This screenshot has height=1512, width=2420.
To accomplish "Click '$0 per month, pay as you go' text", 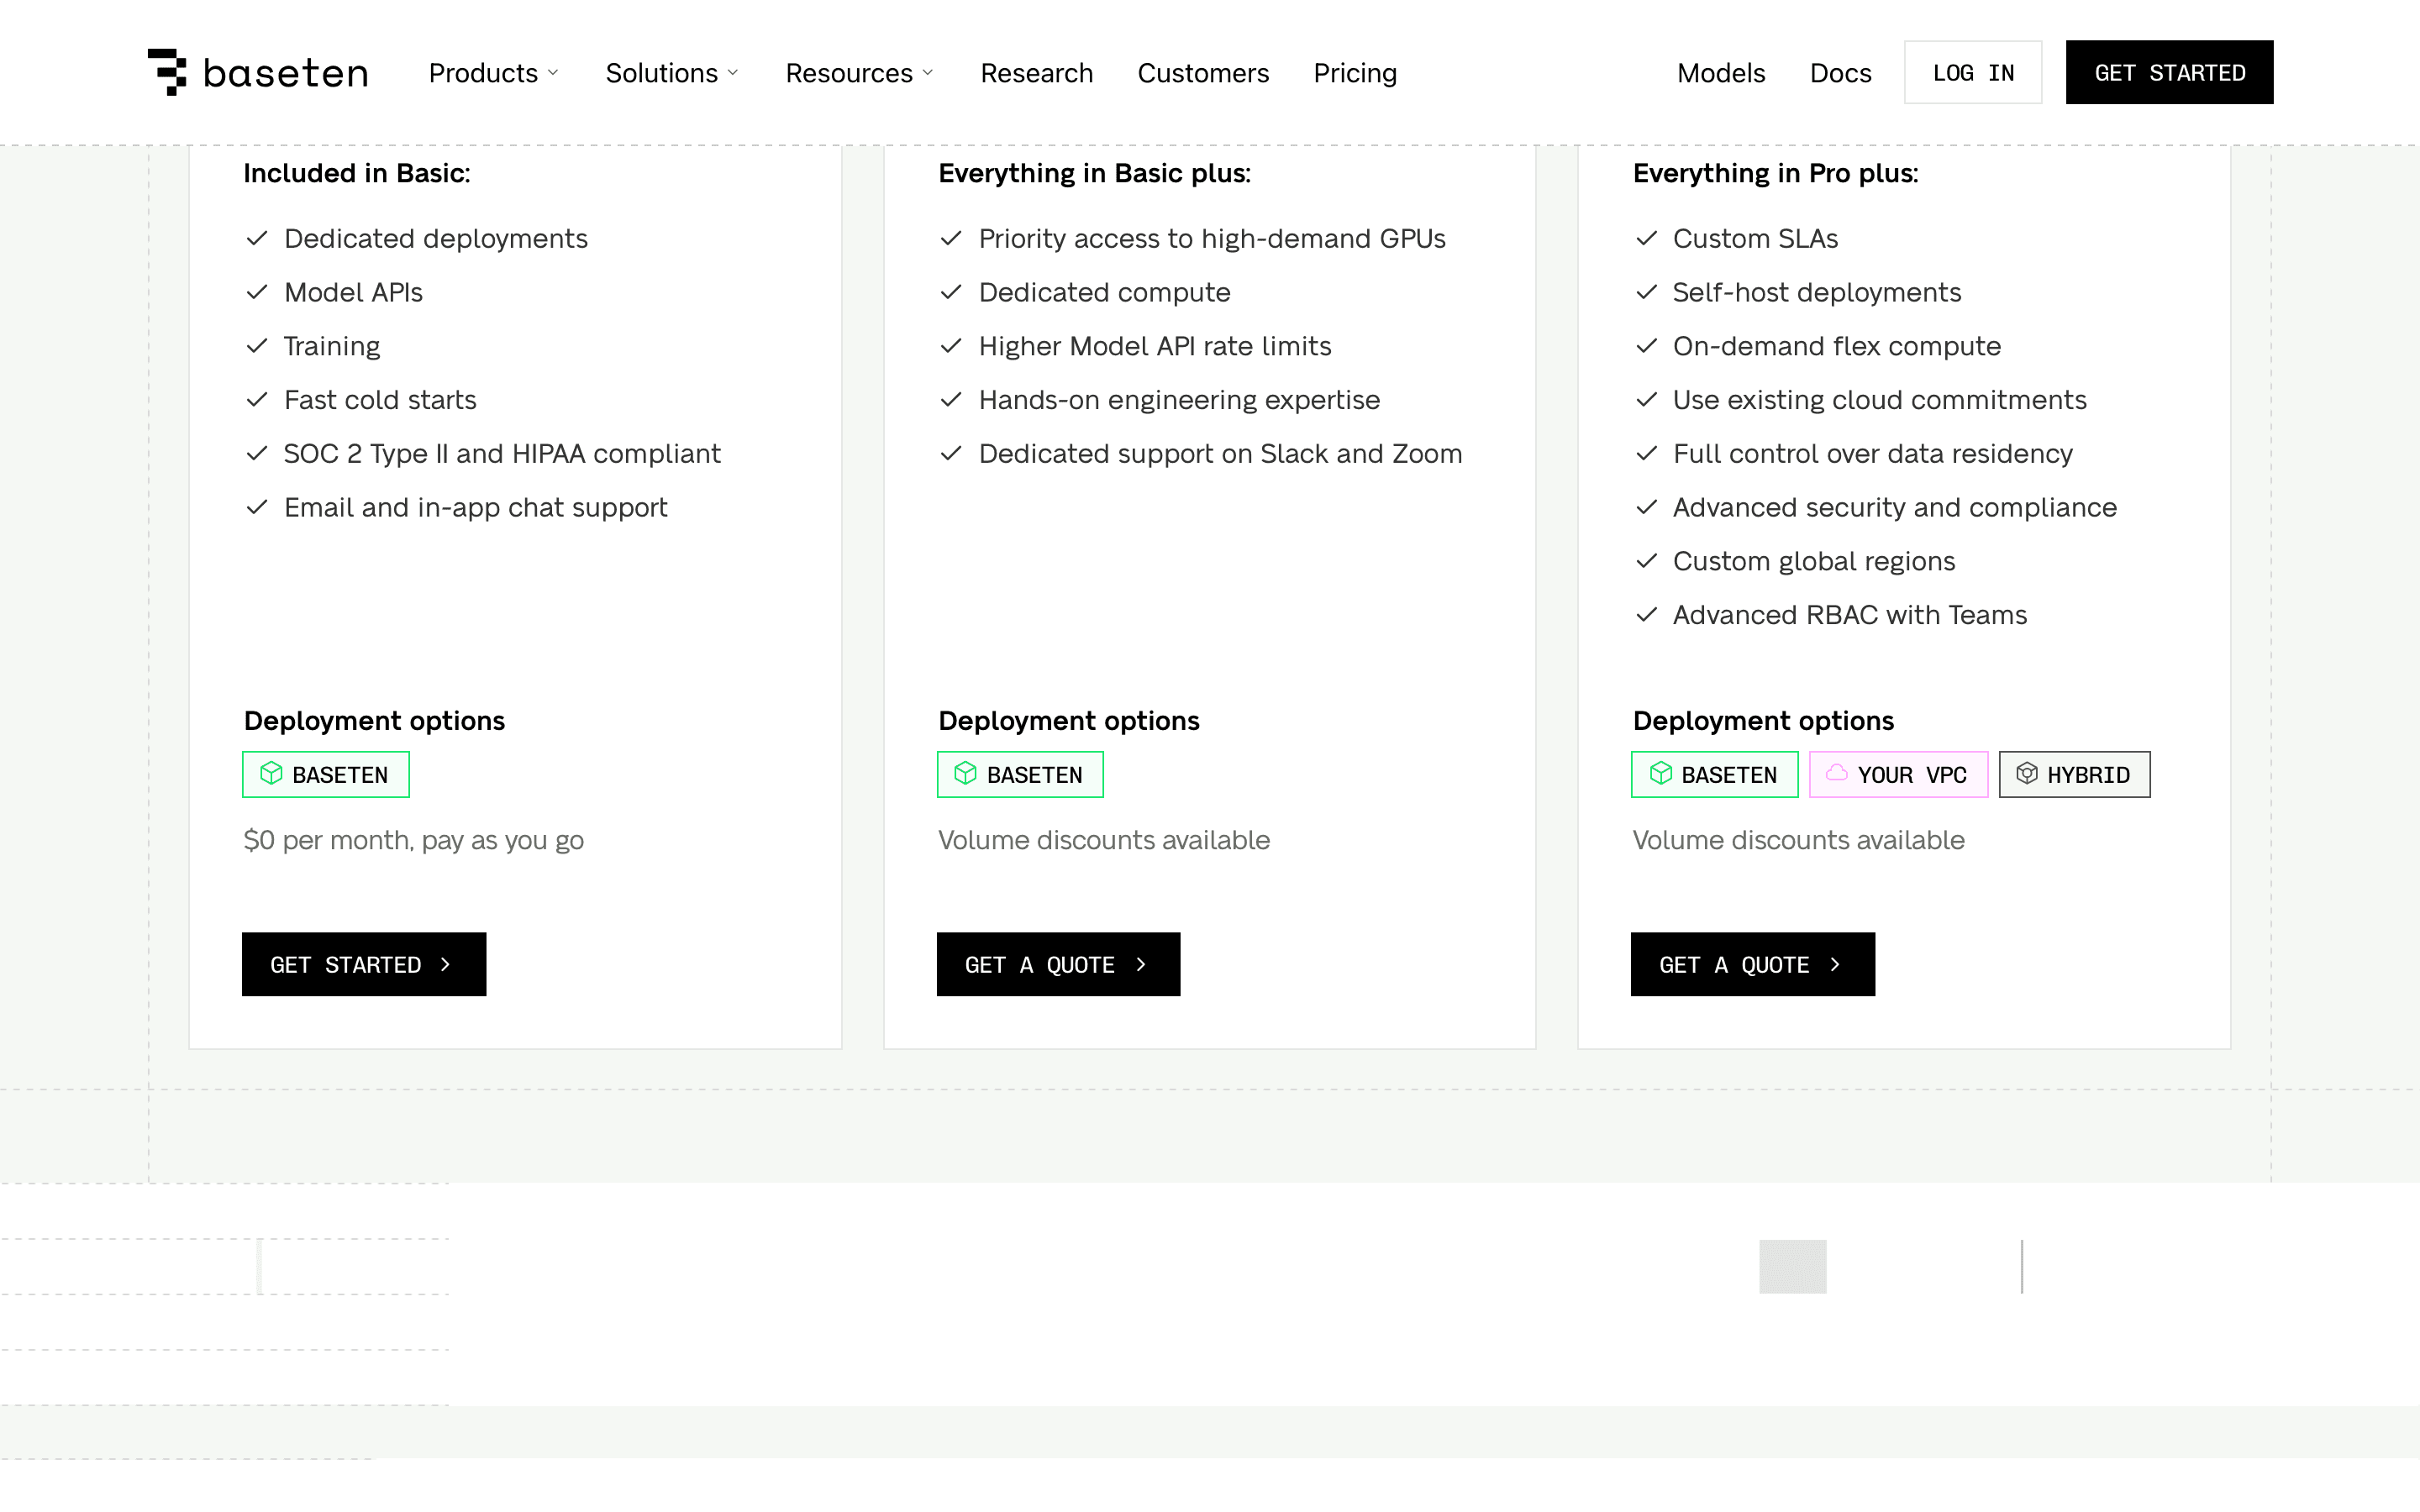I will click(413, 840).
